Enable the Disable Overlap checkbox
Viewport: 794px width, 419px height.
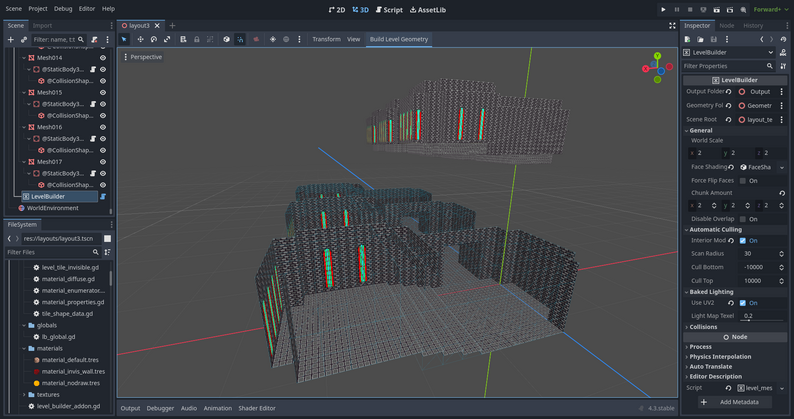[x=743, y=219]
